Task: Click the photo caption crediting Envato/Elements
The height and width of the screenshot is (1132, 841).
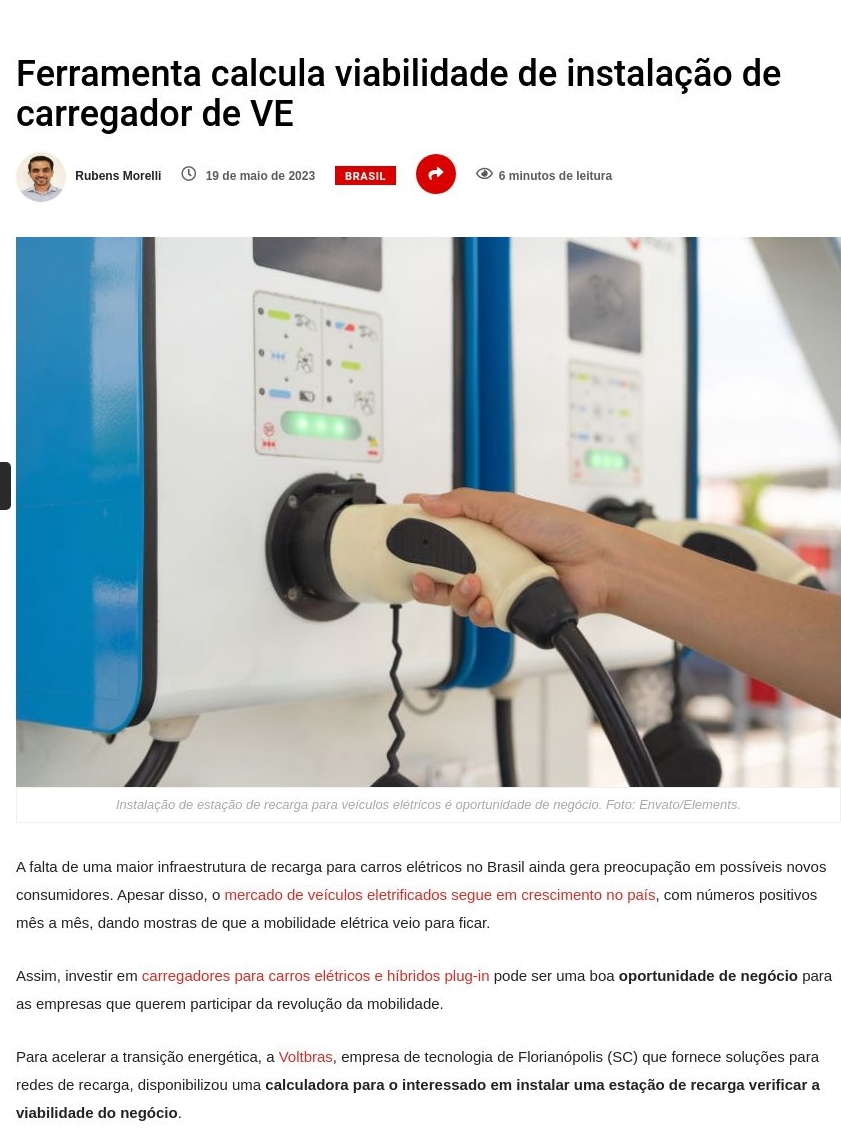Action: (428, 805)
